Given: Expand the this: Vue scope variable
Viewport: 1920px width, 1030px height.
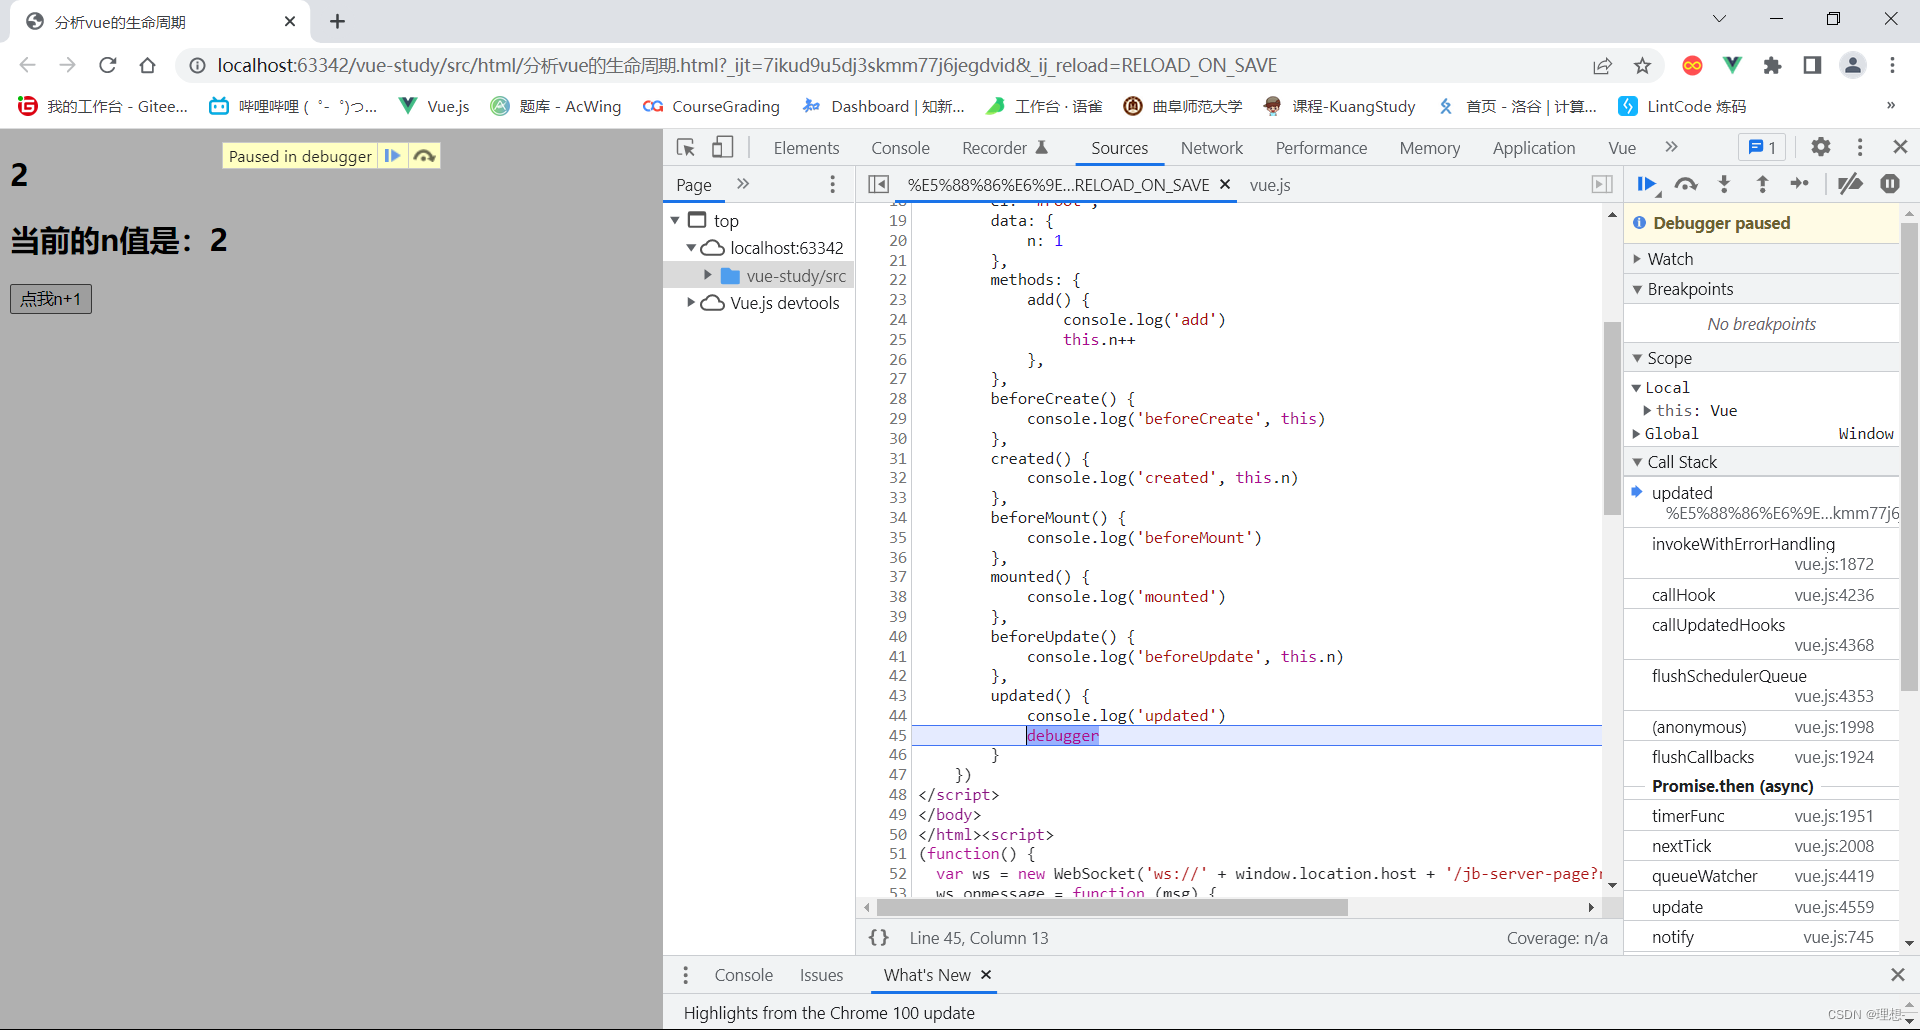Looking at the screenshot, I should coord(1647,410).
